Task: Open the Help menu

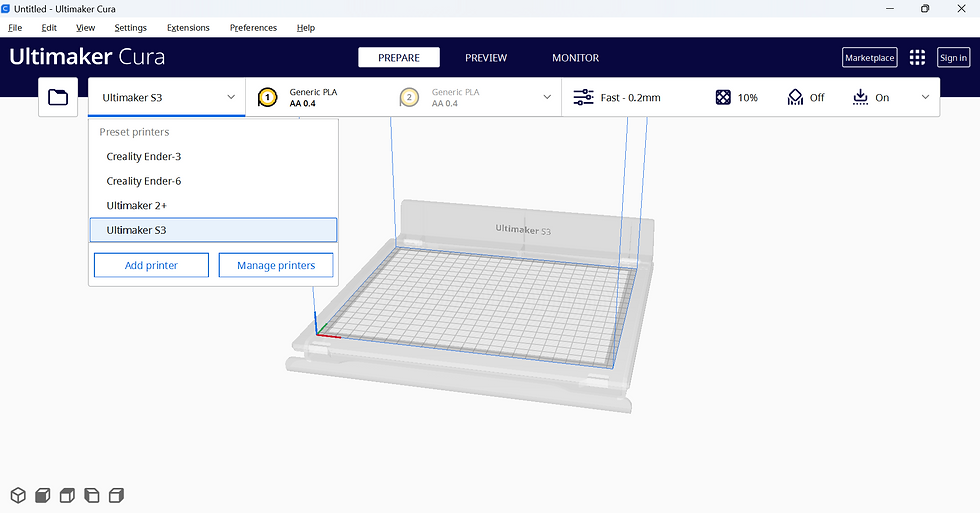Action: tap(306, 27)
